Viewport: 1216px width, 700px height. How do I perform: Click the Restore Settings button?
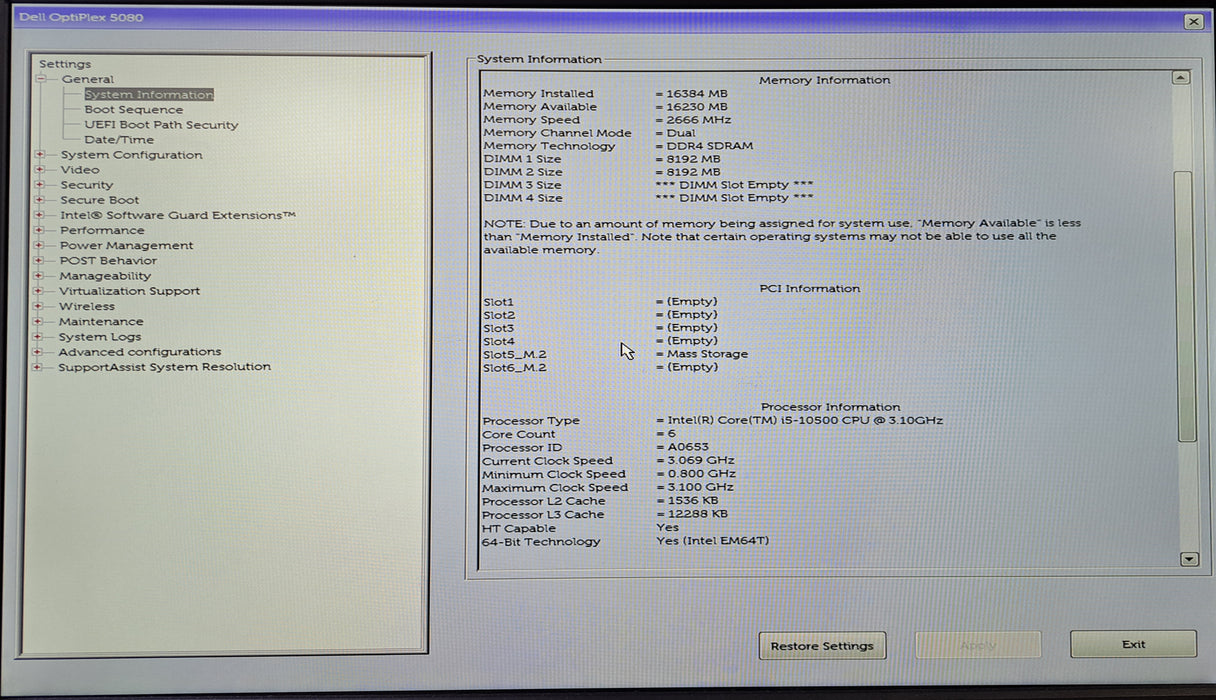point(822,646)
